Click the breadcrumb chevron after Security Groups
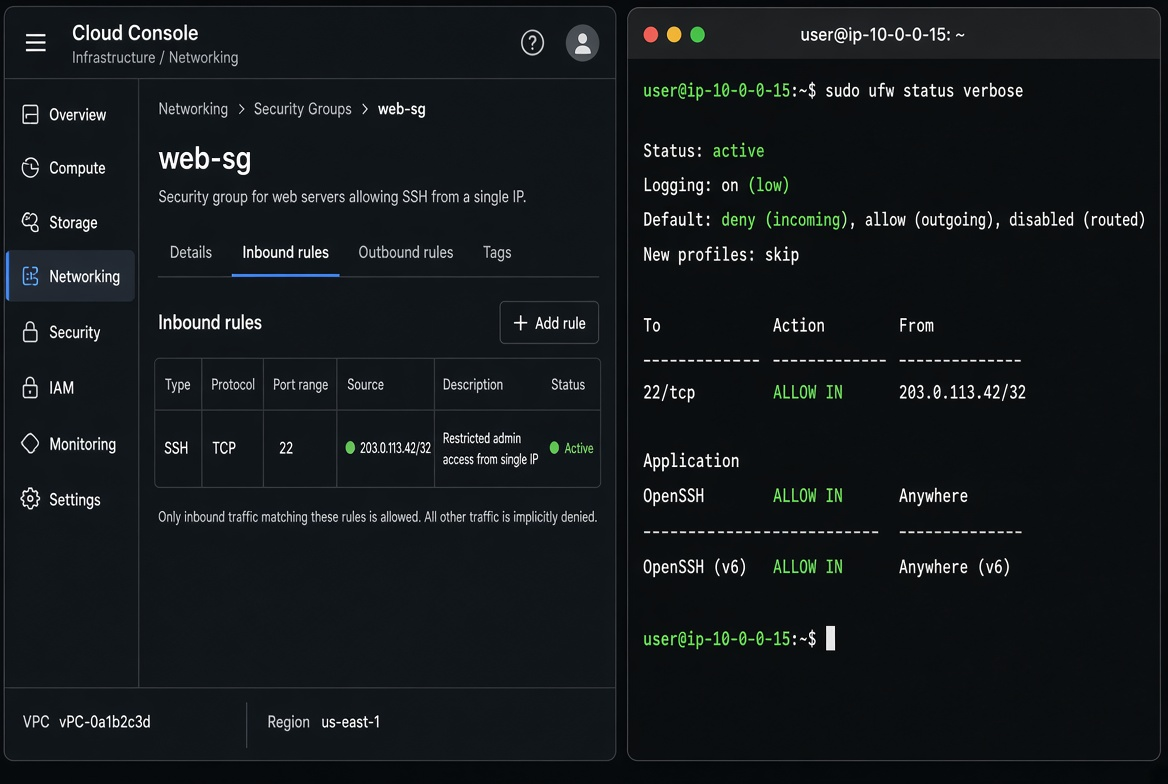The width and height of the screenshot is (1168, 784). pos(365,110)
